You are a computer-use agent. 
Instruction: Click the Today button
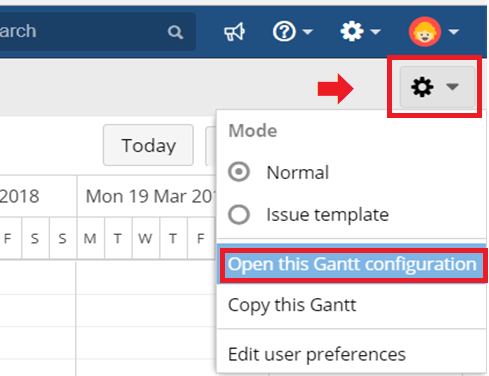point(148,145)
